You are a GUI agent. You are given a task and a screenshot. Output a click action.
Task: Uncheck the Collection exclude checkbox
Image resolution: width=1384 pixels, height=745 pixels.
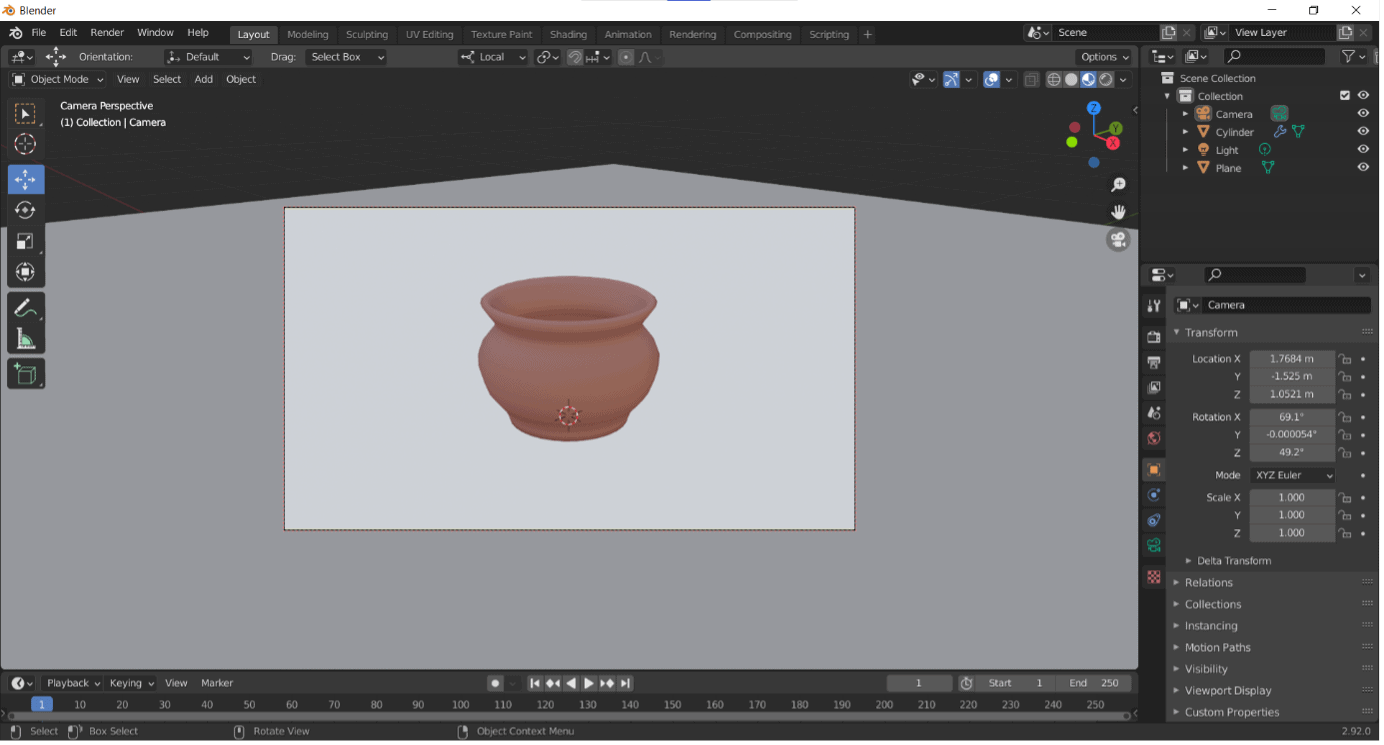click(1345, 96)
